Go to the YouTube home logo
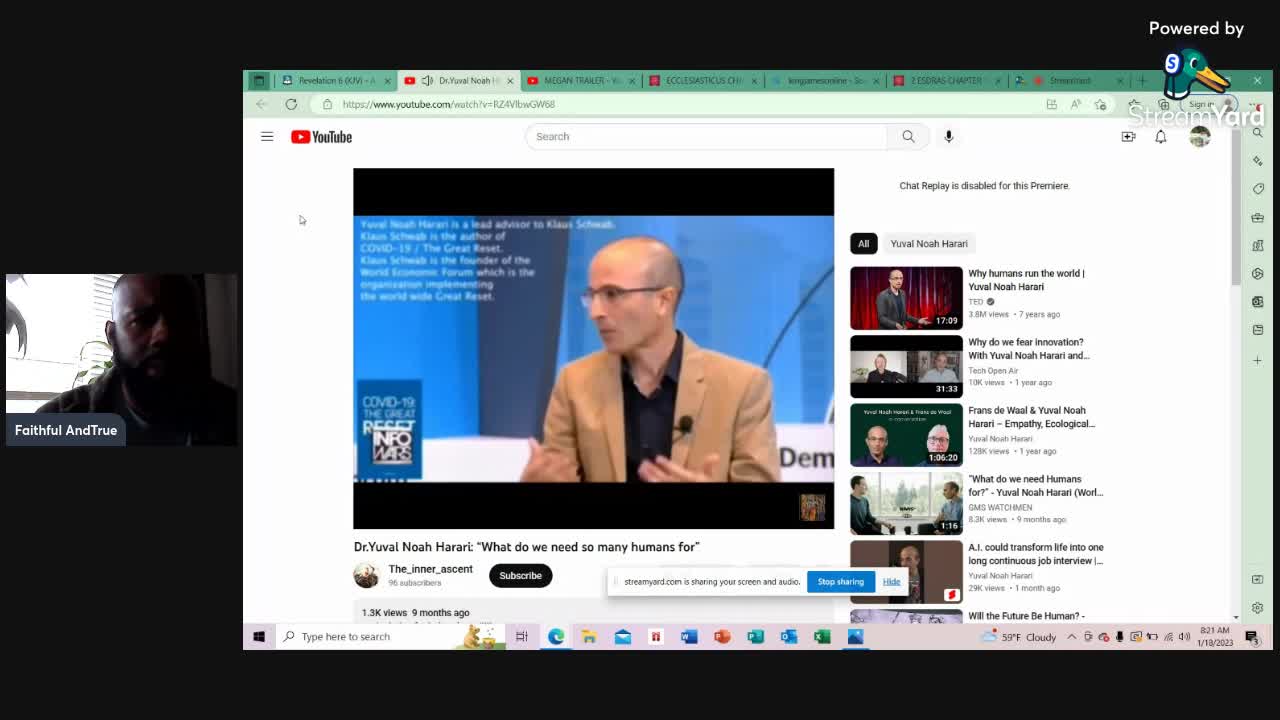1280x720 pixels. [321, 137]
